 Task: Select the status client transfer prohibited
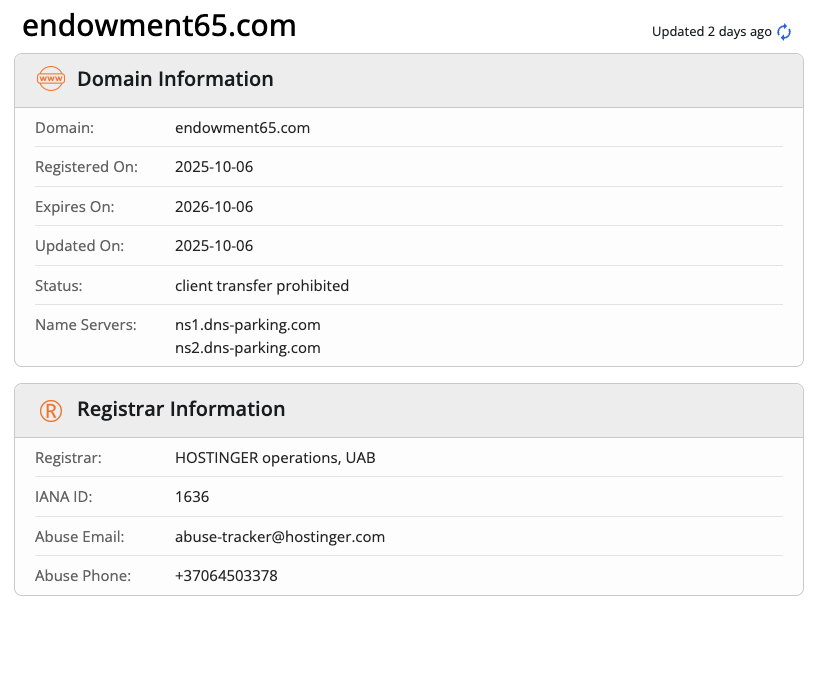click(x=262, y=285)
